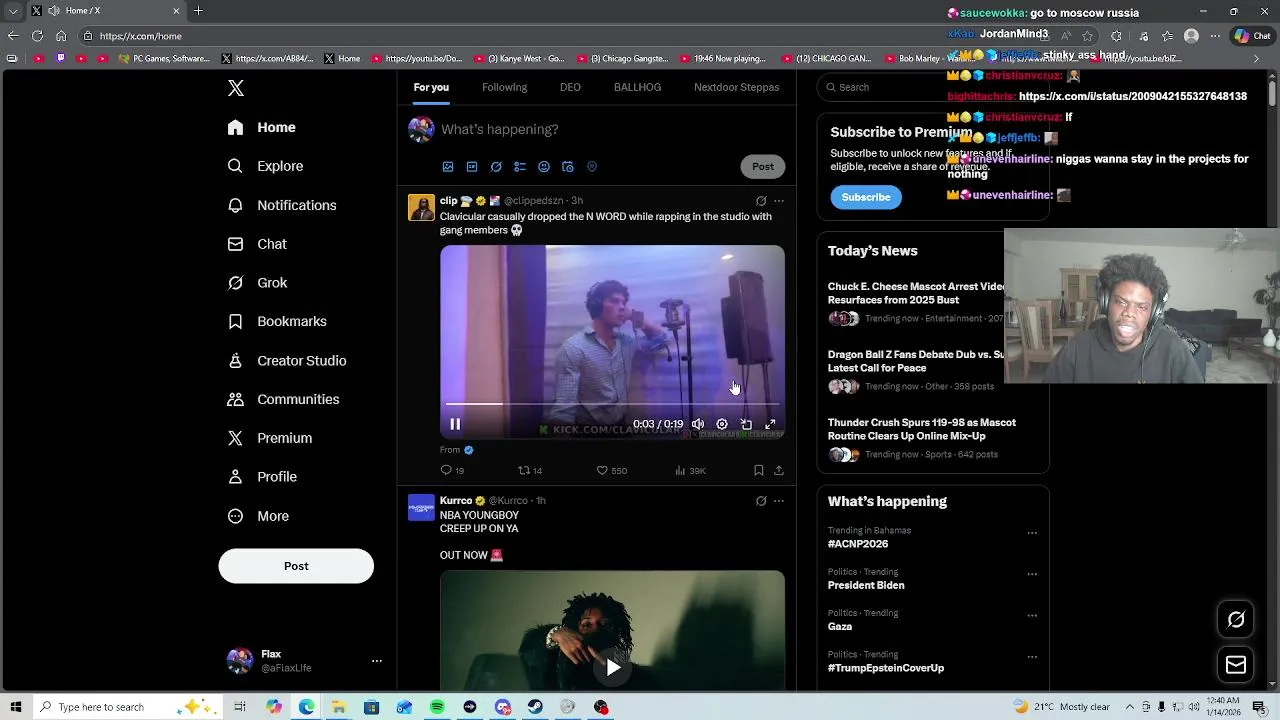This screenshot has height=720, width=1280.
Task: Pause the playing video
Action: pyautogui.click(x=455, y=424)
